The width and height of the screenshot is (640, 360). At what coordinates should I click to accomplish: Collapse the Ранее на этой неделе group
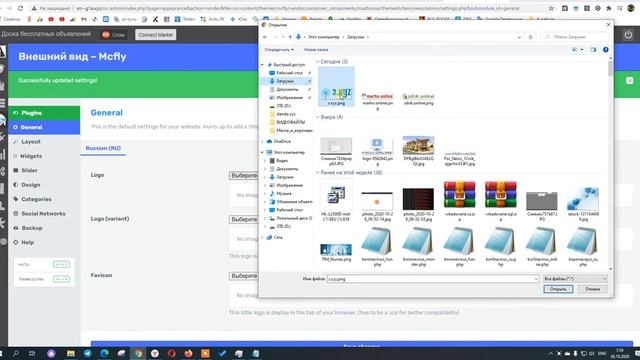(318, 173)
